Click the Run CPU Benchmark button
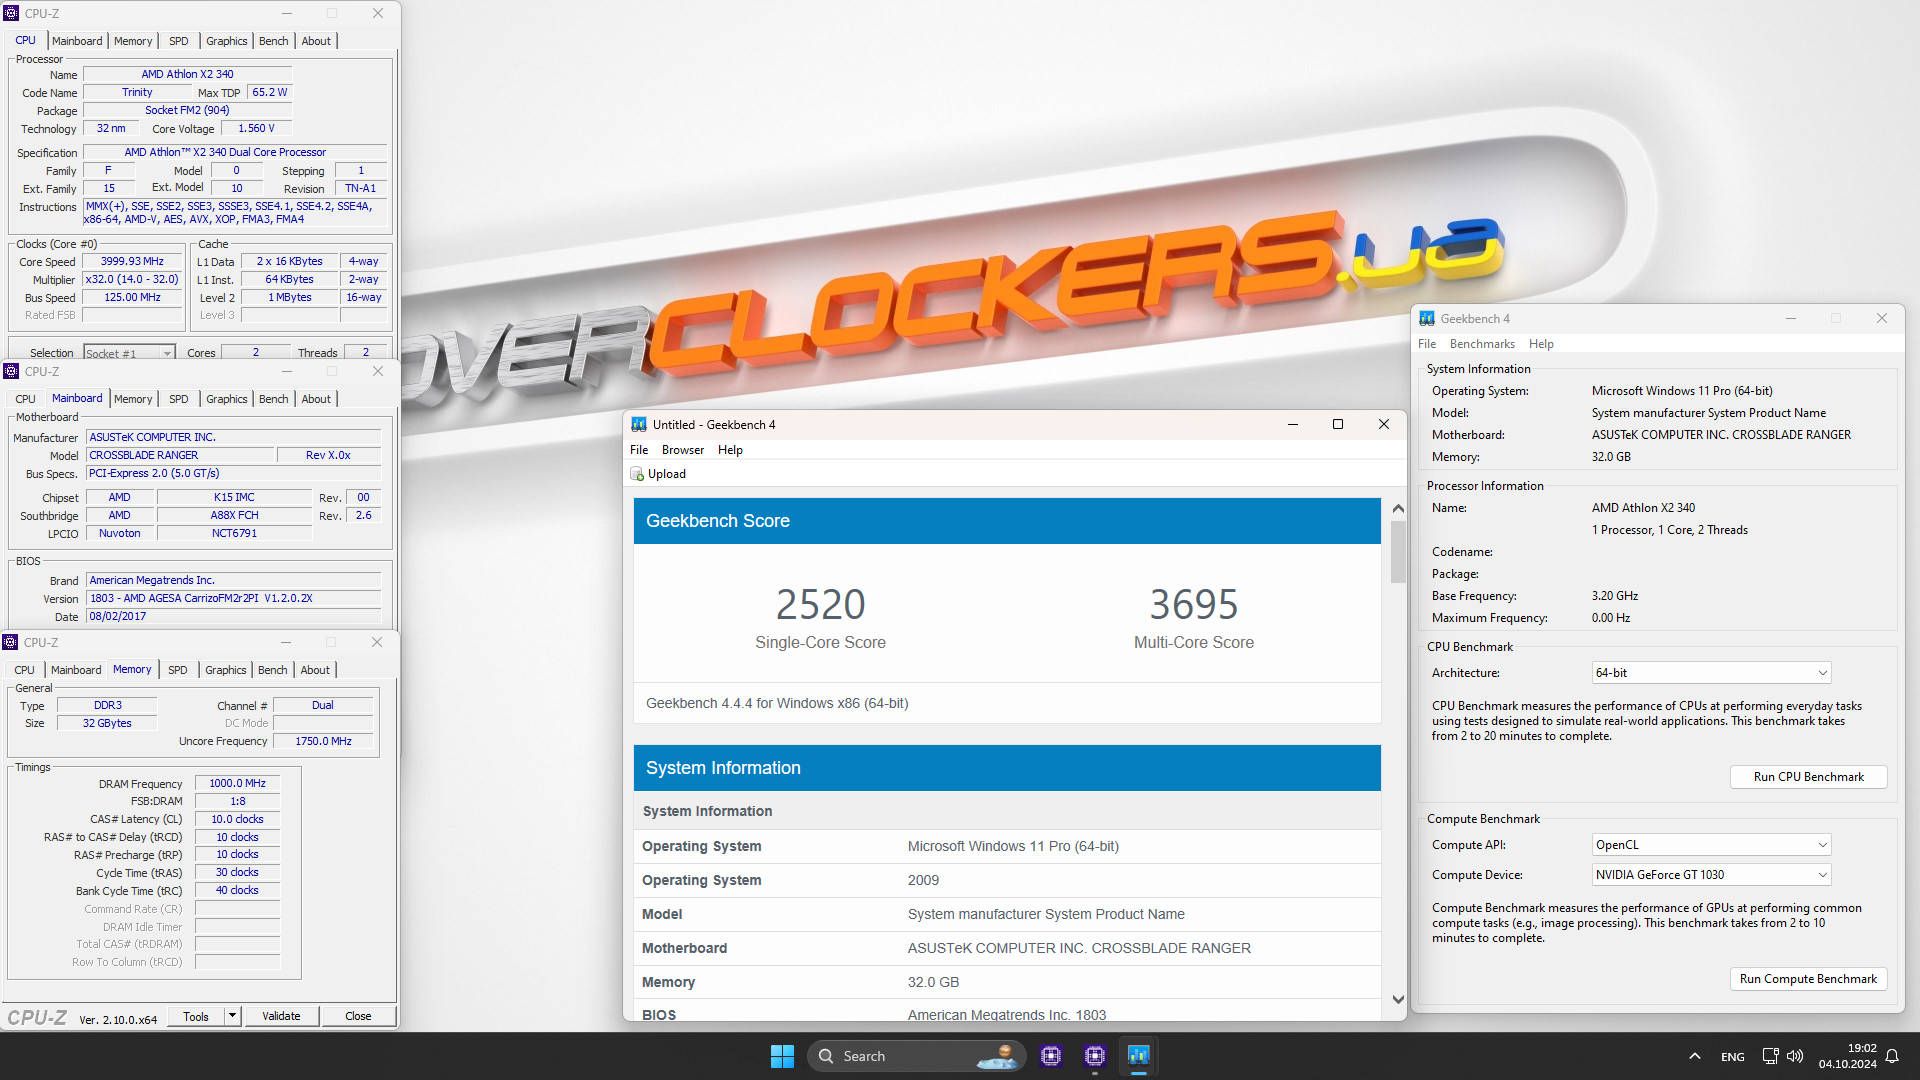The width and height of the screenshot is (1920, 1080). point(1808,777)
